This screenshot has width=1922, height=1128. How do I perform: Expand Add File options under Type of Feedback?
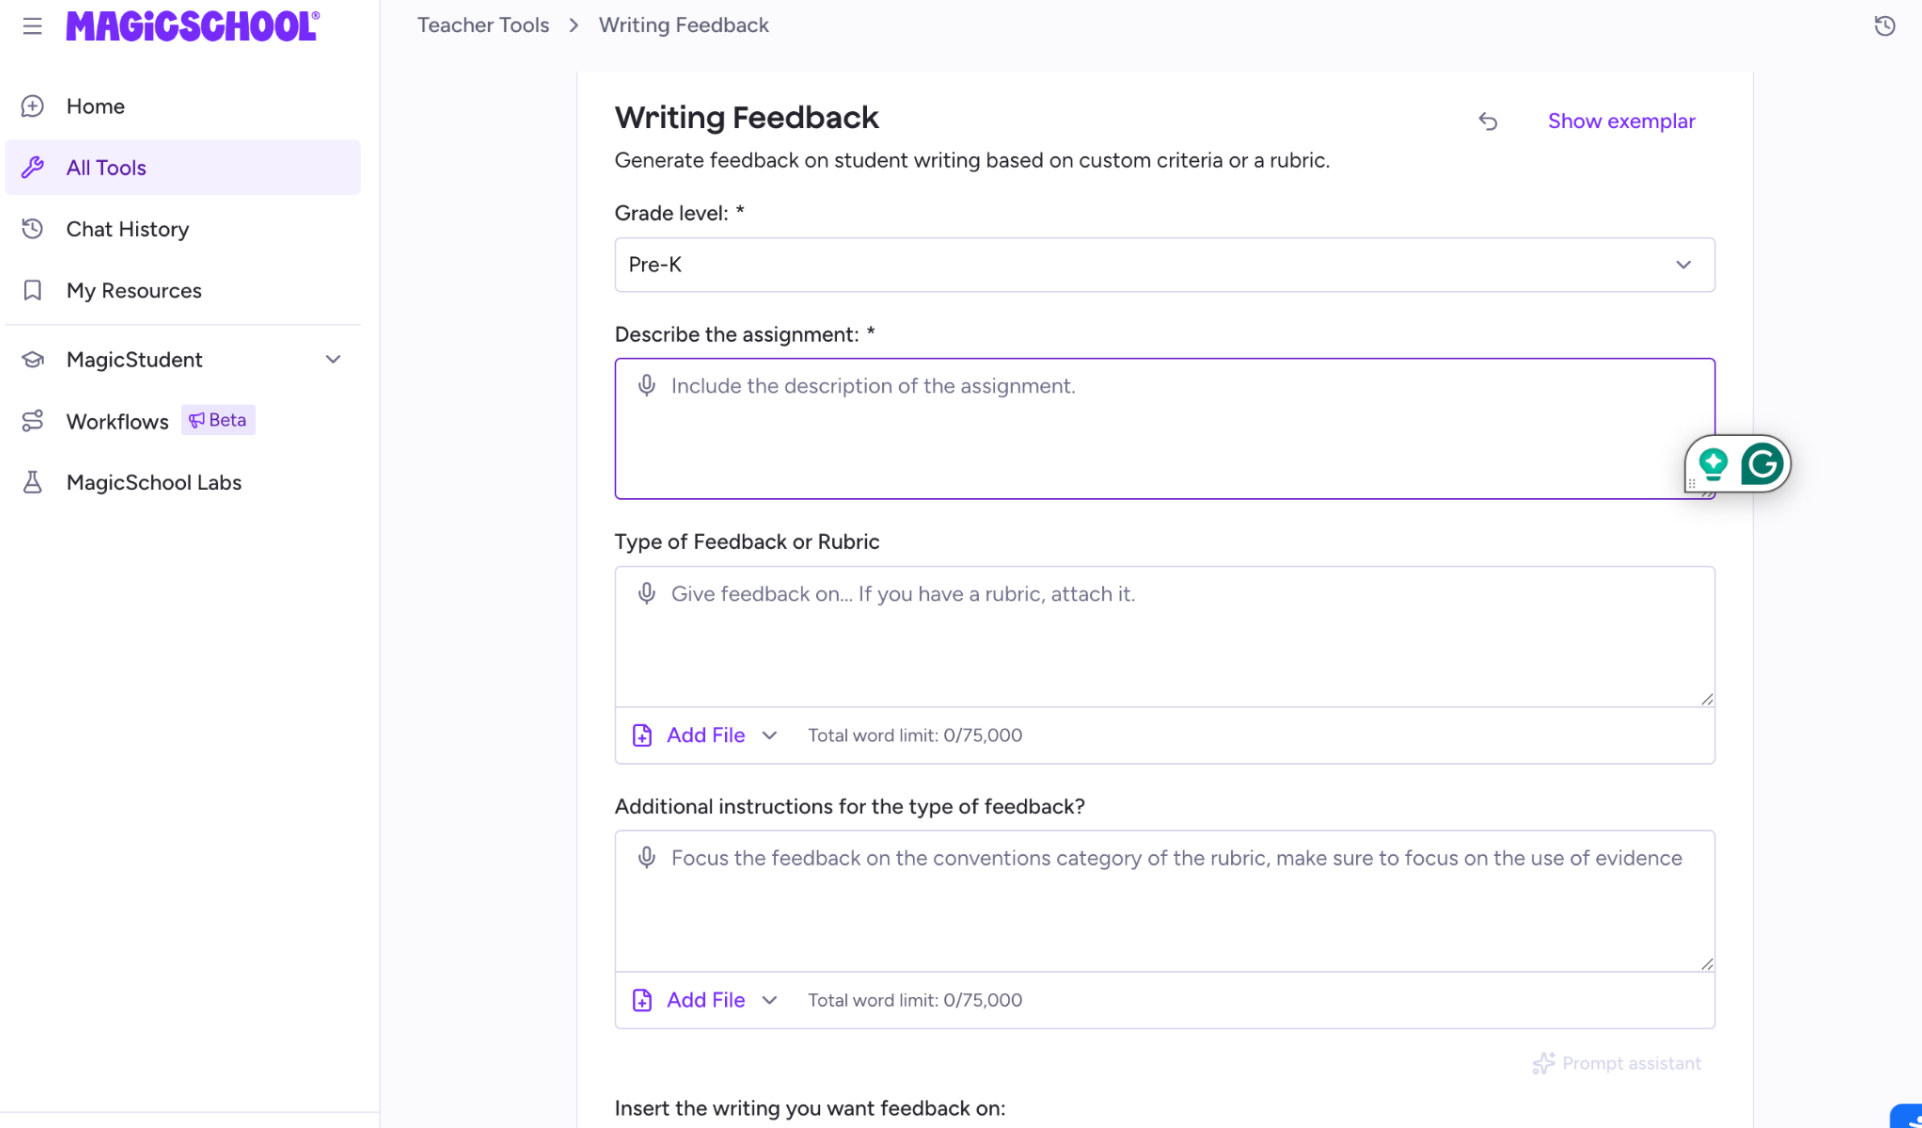pos(769,736)
